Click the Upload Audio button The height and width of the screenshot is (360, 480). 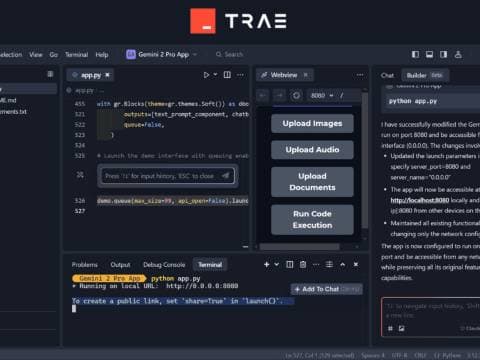pos(312,150)
